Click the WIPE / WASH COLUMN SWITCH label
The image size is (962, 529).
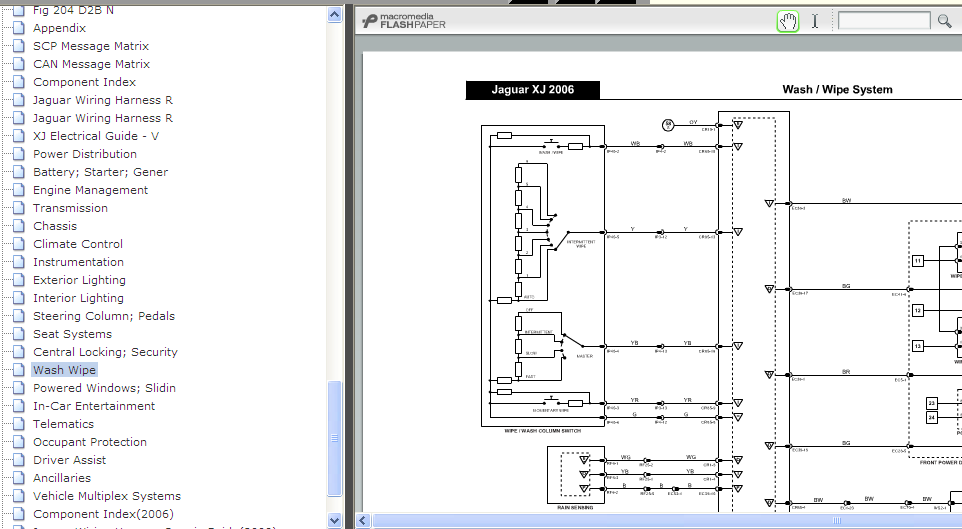click(x=542, y=431)
